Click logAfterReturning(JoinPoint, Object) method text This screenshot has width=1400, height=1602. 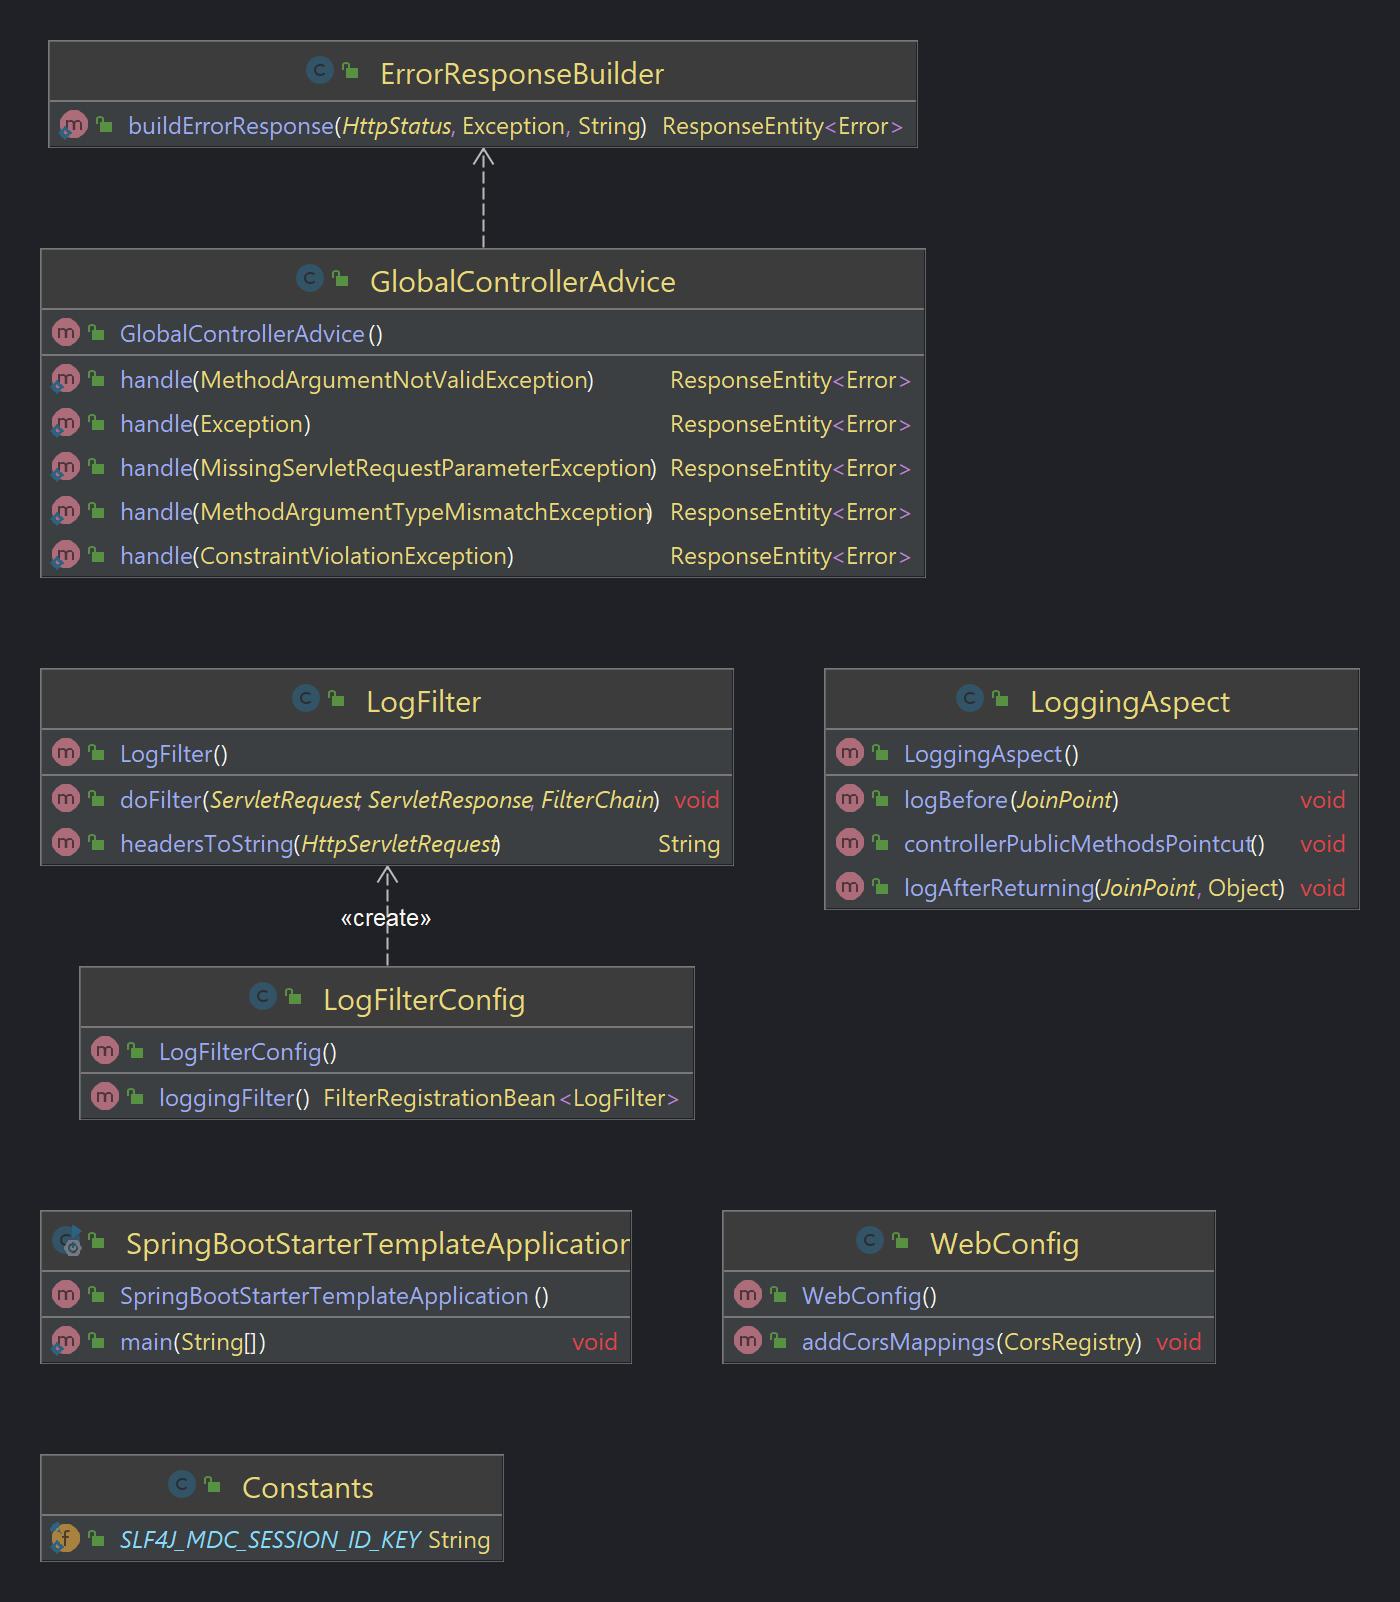click(1094, 888)
